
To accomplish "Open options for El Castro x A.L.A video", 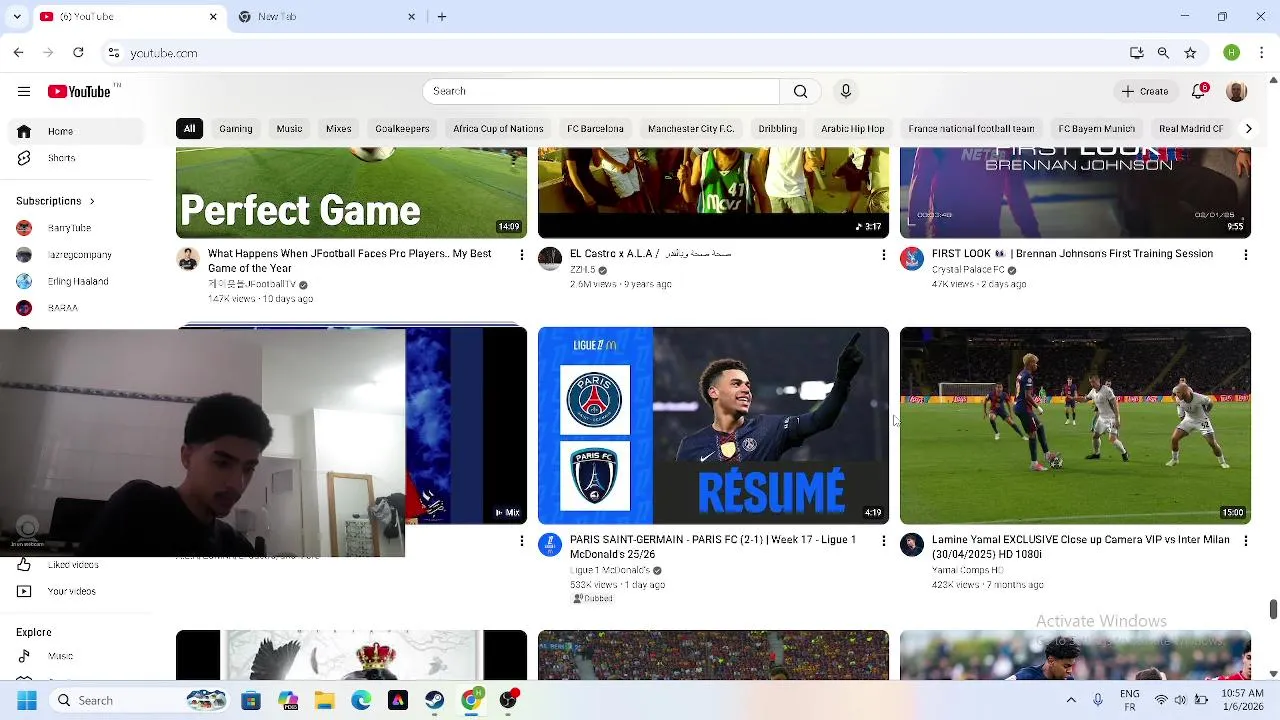I will pyautogui.click(x=883, y=255).
